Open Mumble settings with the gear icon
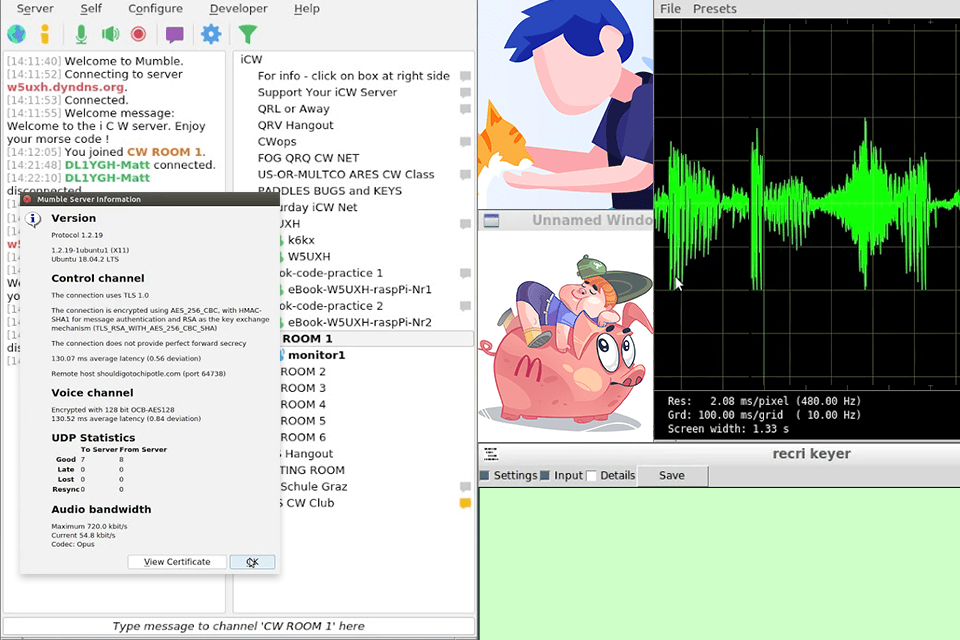Screen dimensions: 960x640 (x=210, y=33)
